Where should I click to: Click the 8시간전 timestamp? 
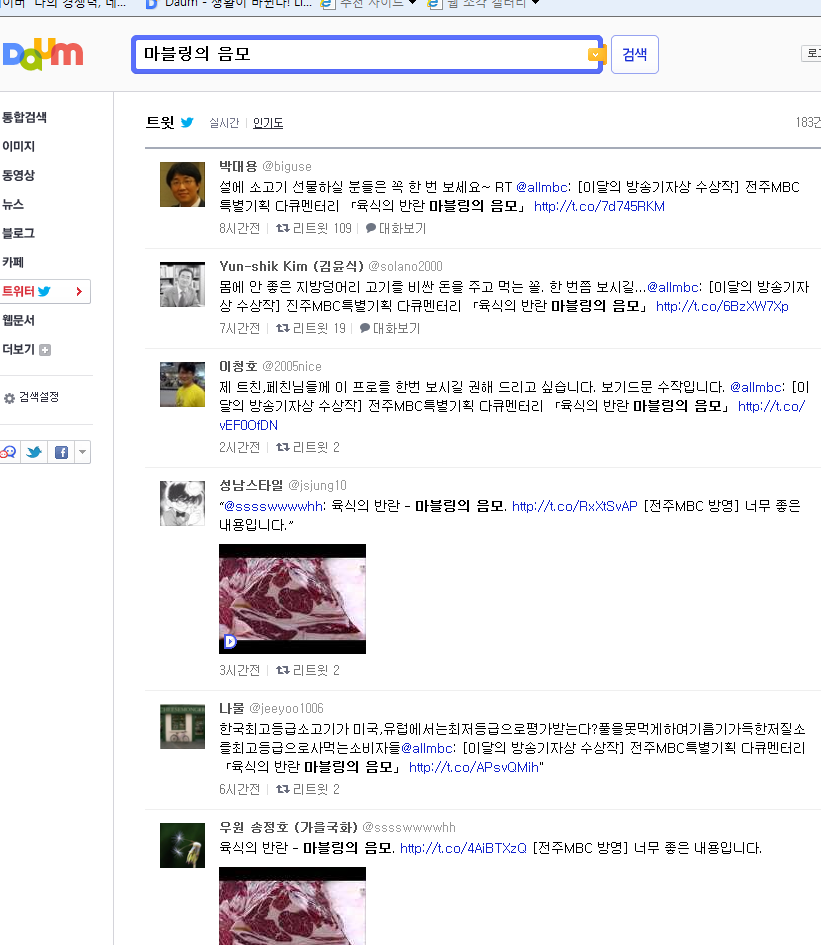[x=239, y=228]
